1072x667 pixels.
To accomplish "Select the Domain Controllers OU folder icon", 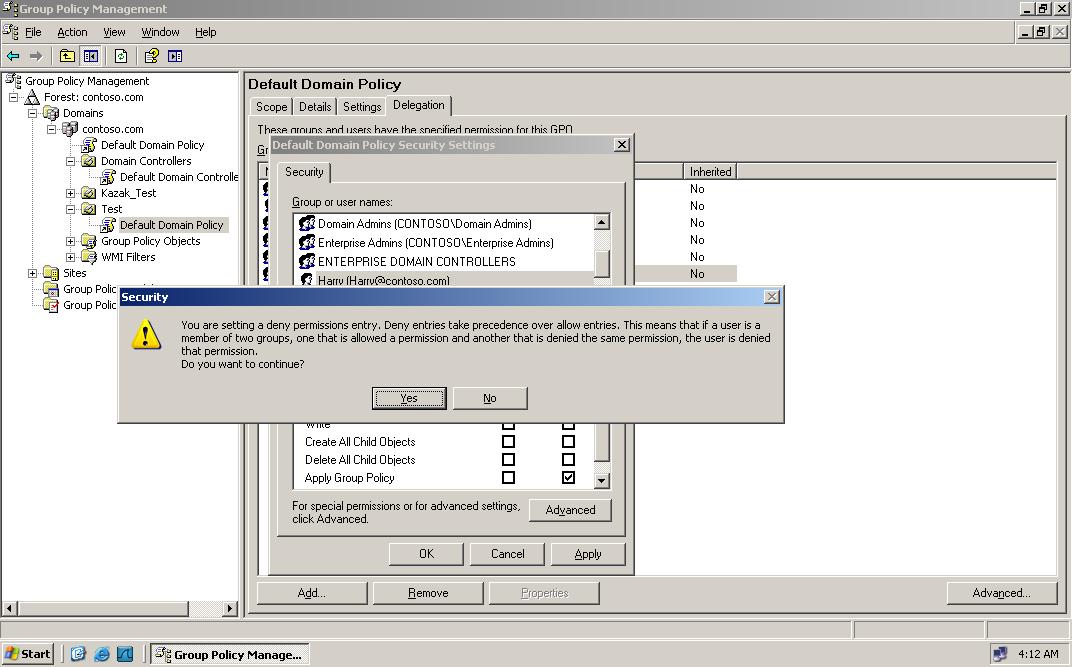I will (x=89, y=161).
